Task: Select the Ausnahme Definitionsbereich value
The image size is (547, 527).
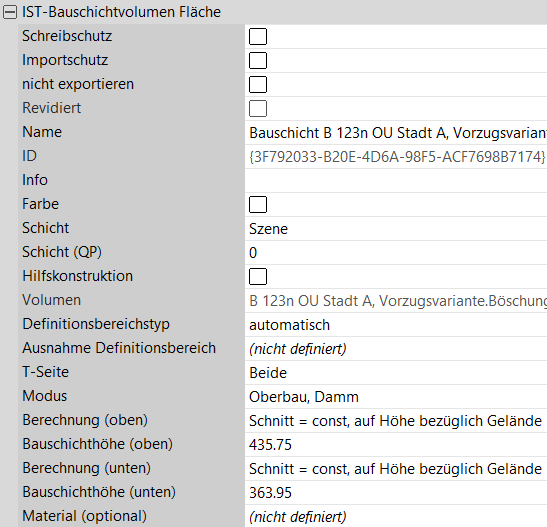Action: [x=396, y=349]
